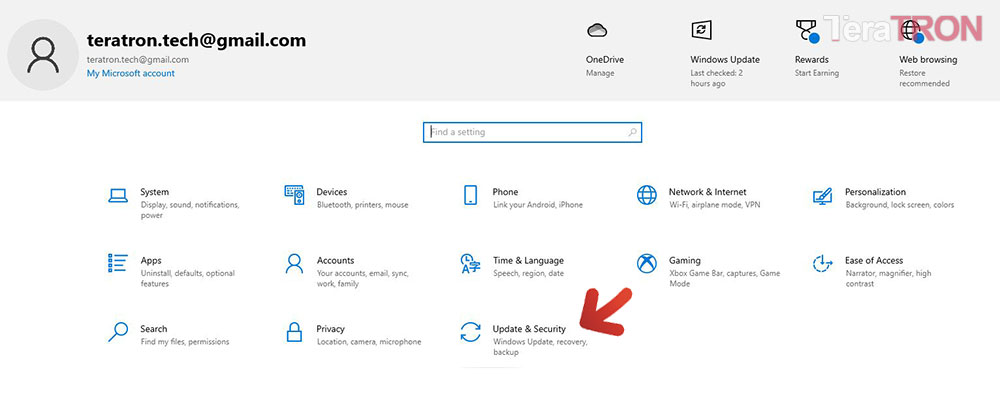
Task: Open the Time & Language icon
Action: pyautogui.click(x=470, y=263)
